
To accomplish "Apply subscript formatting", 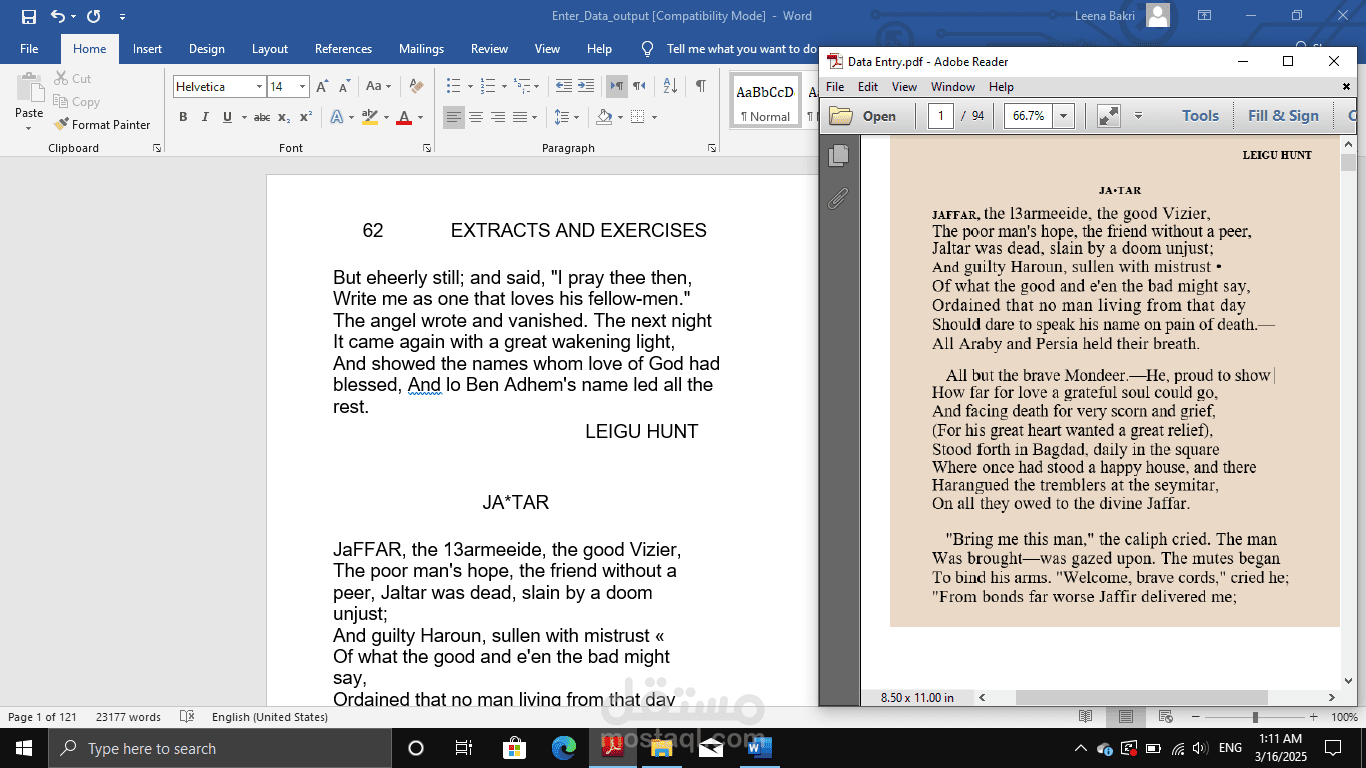I will pos(284,117).
